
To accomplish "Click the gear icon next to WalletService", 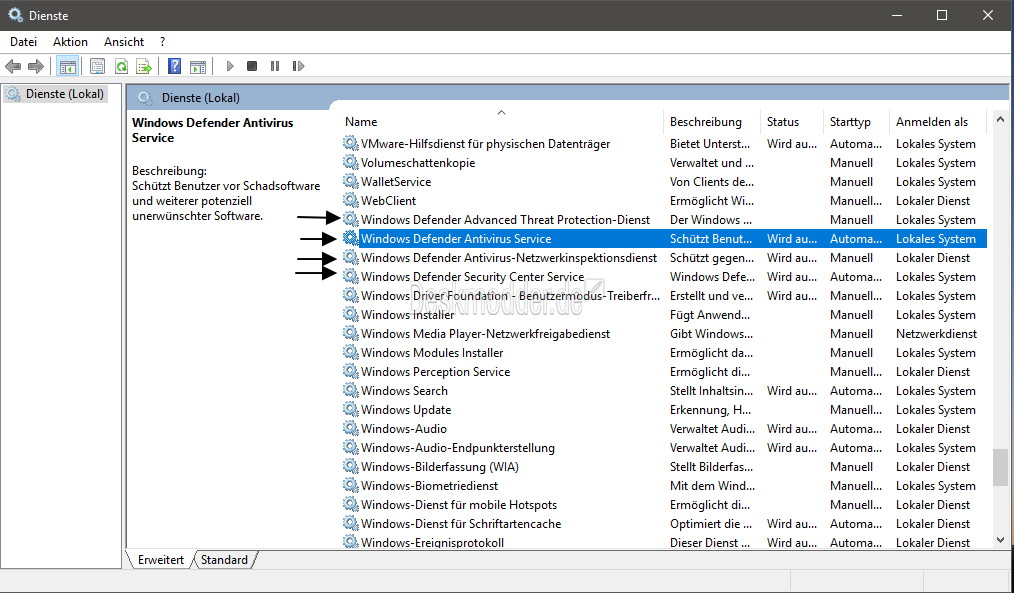I will click(x=351, y=182).
